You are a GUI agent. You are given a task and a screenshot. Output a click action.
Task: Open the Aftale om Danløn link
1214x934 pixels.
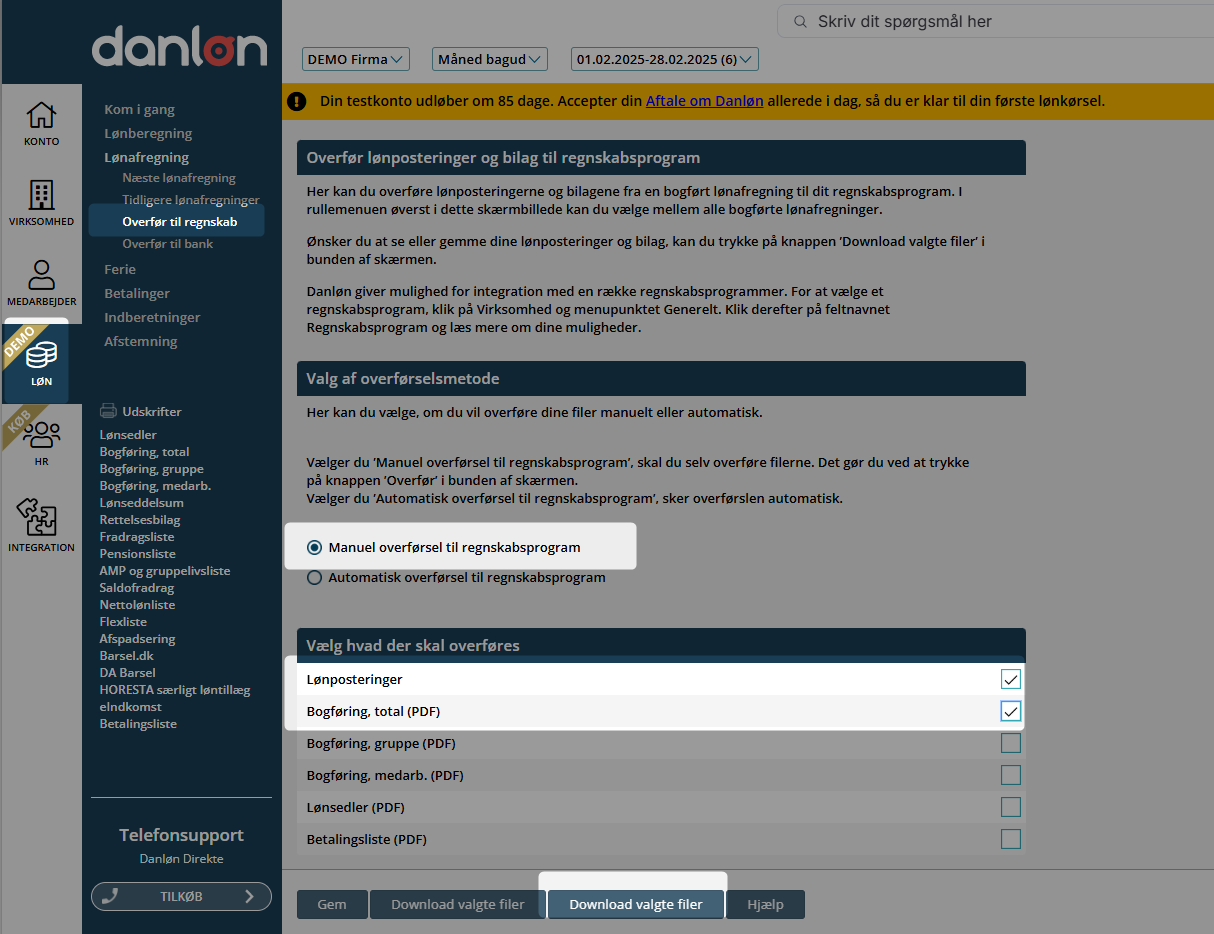tap(705, 101)
